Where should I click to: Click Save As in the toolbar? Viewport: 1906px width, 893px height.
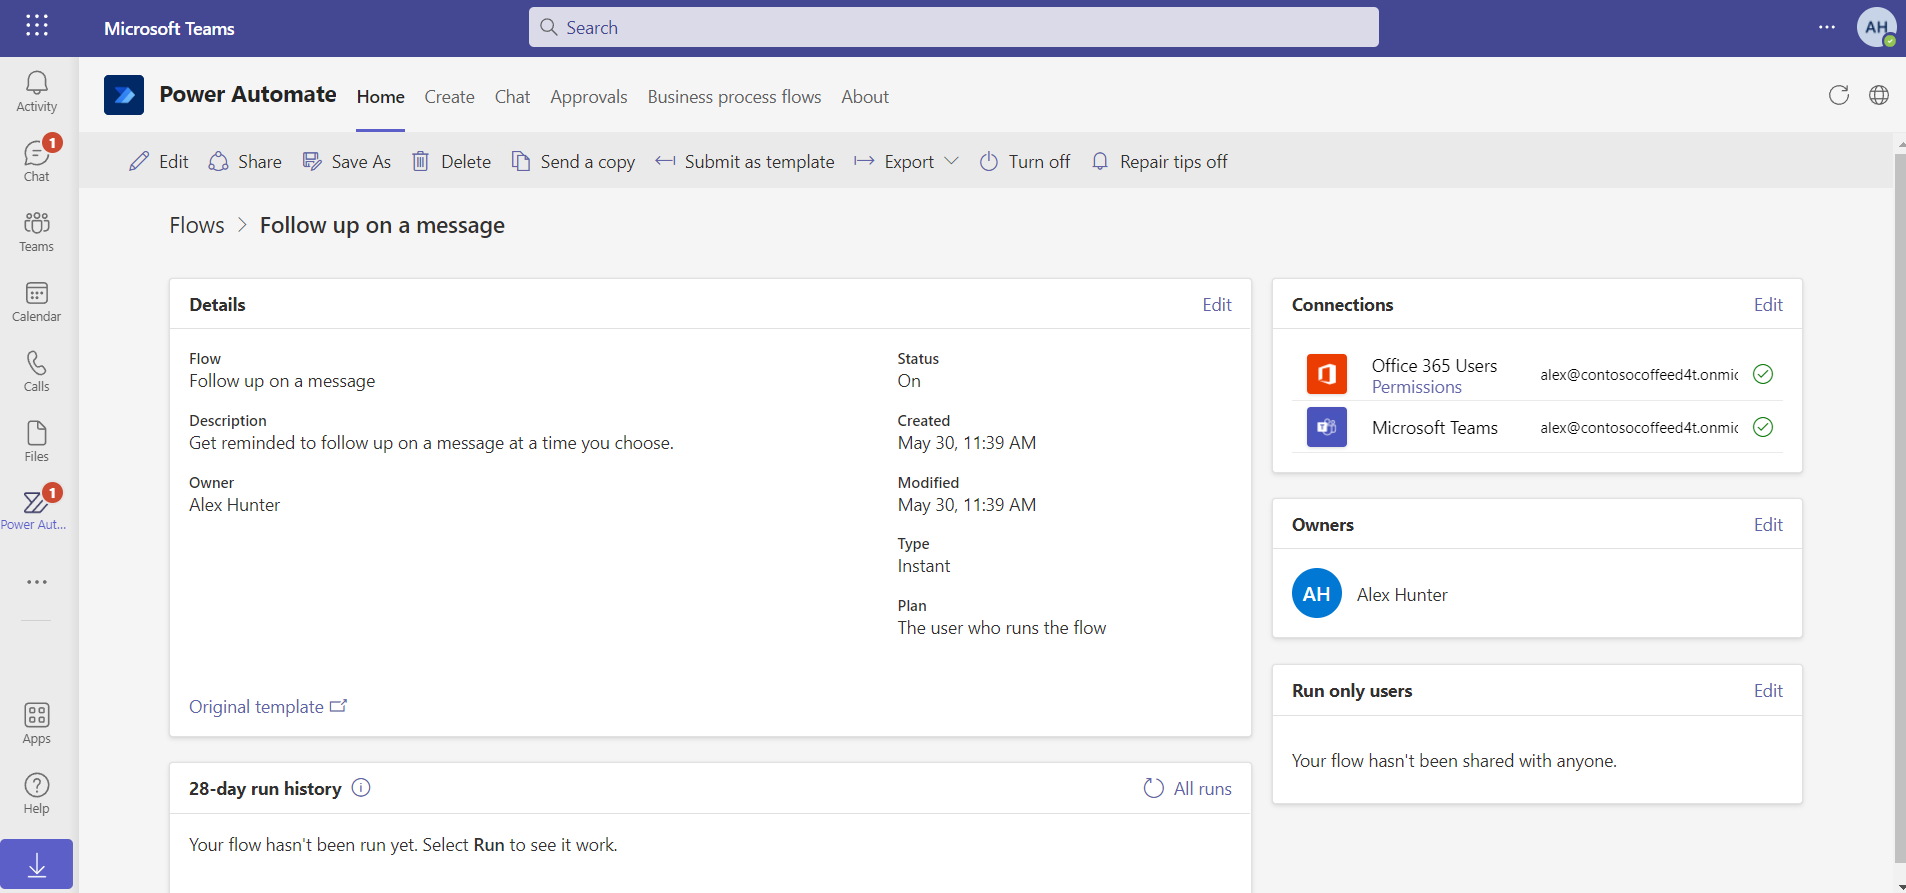click(347, 161)
